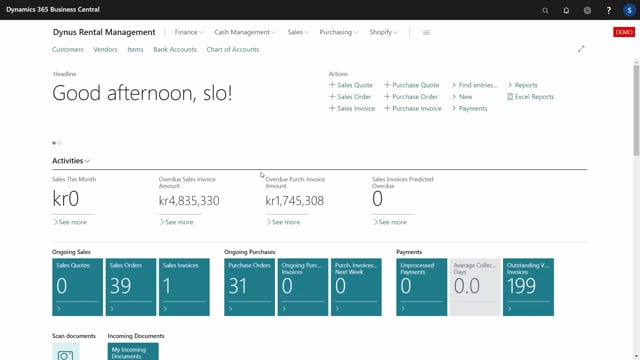This screenshot has width=640, height=360.
Task: Select the second headline dot indicator
Action: point(59,143)
